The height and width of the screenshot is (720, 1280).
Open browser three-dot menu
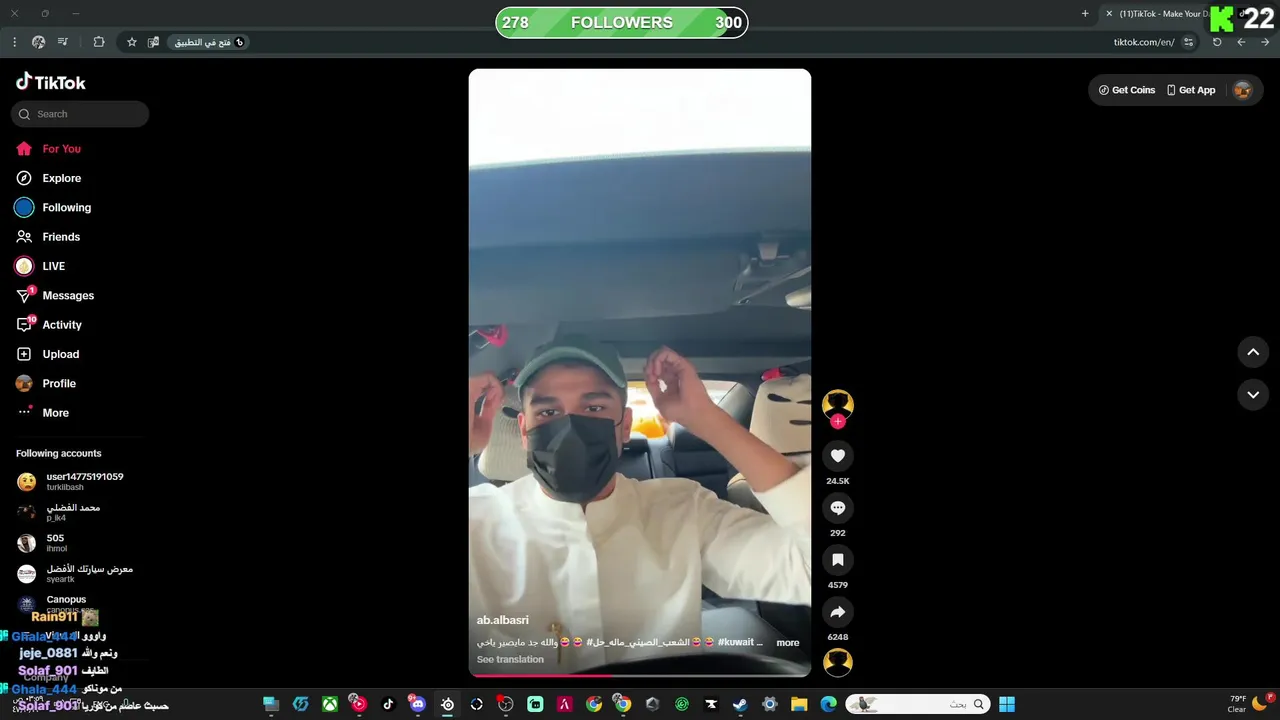pyautogui.click(x=14, y=42)
